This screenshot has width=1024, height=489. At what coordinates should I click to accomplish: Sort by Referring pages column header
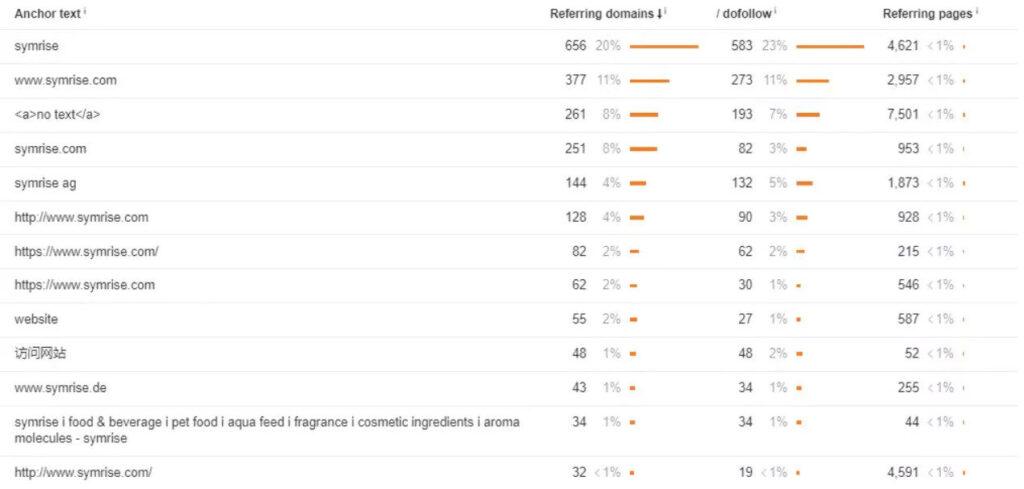tap(927, 14)
